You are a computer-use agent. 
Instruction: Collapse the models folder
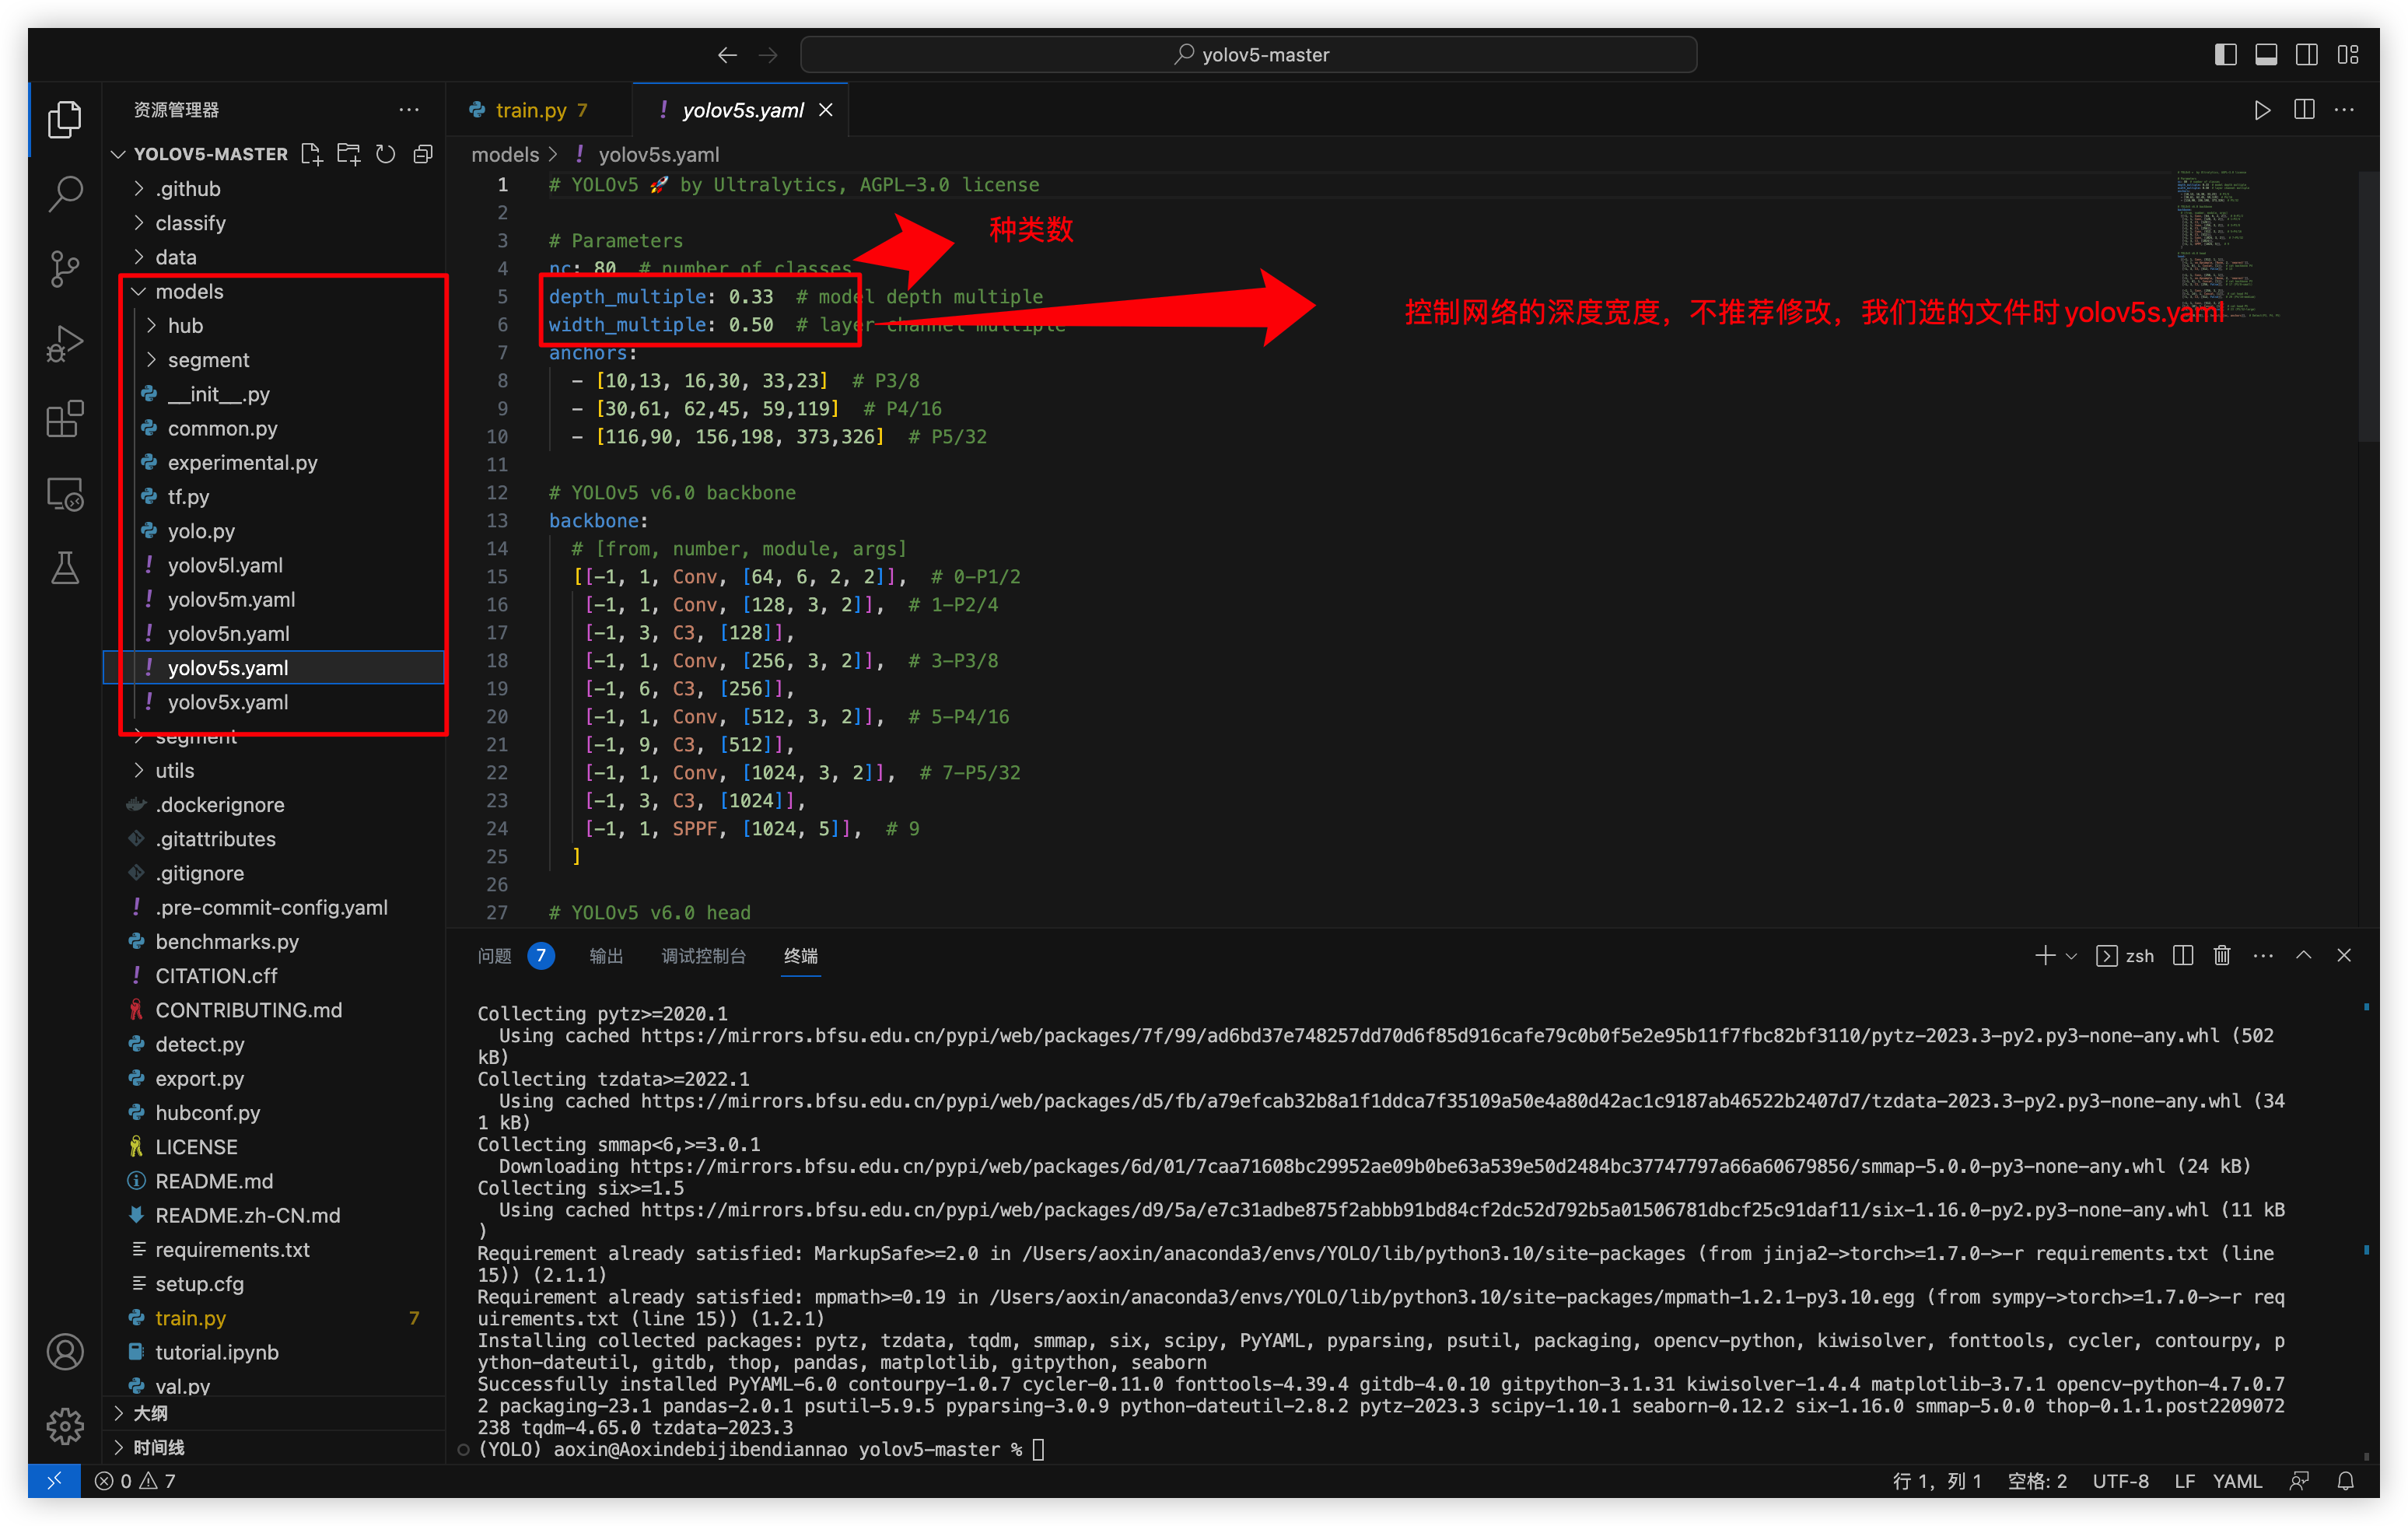274,291
